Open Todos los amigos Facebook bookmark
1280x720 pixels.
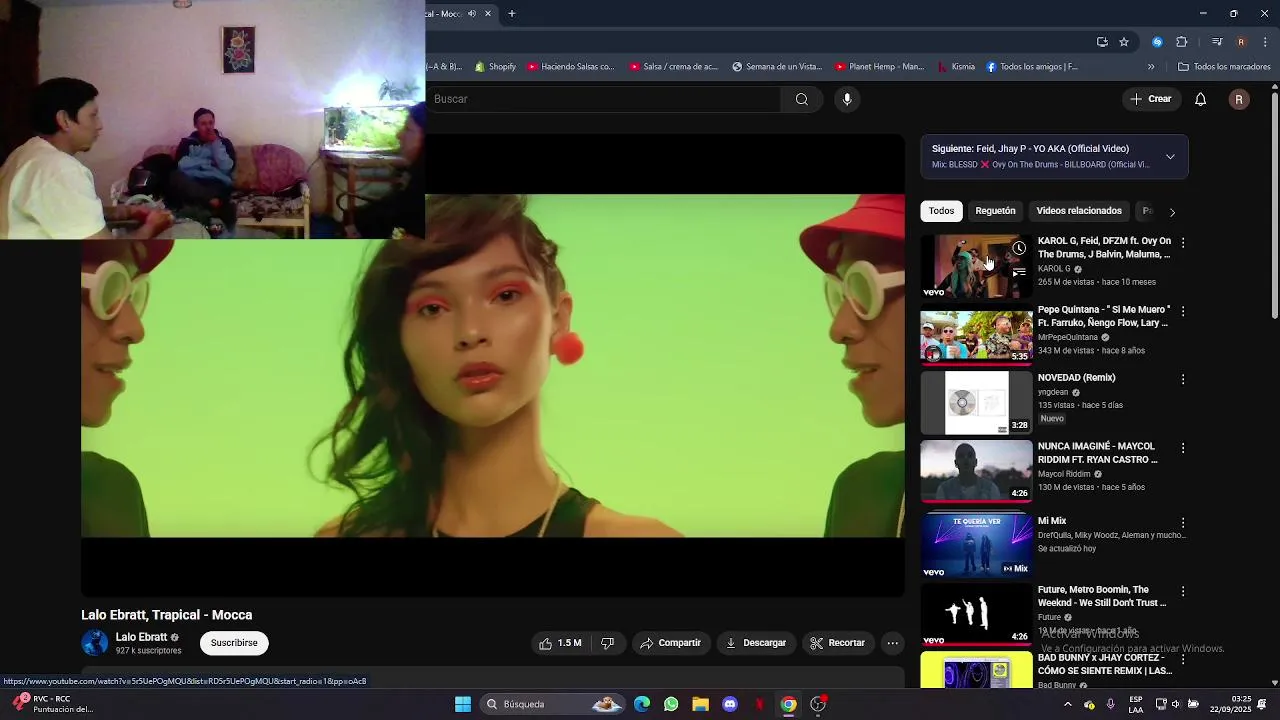click(x=1031, y=67)
